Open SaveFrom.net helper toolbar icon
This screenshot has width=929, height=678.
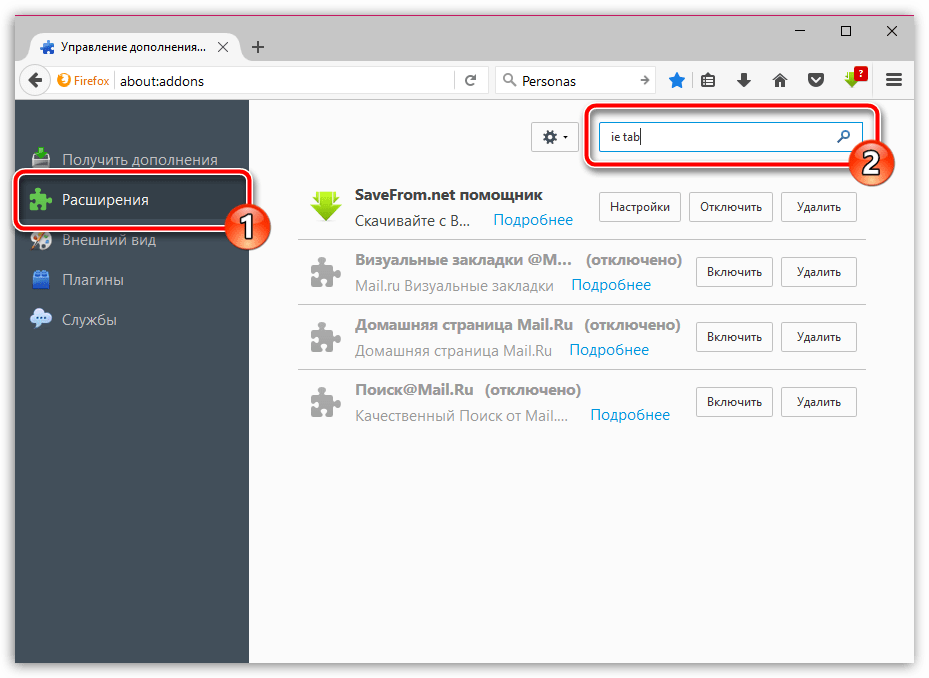click(854, 78)
